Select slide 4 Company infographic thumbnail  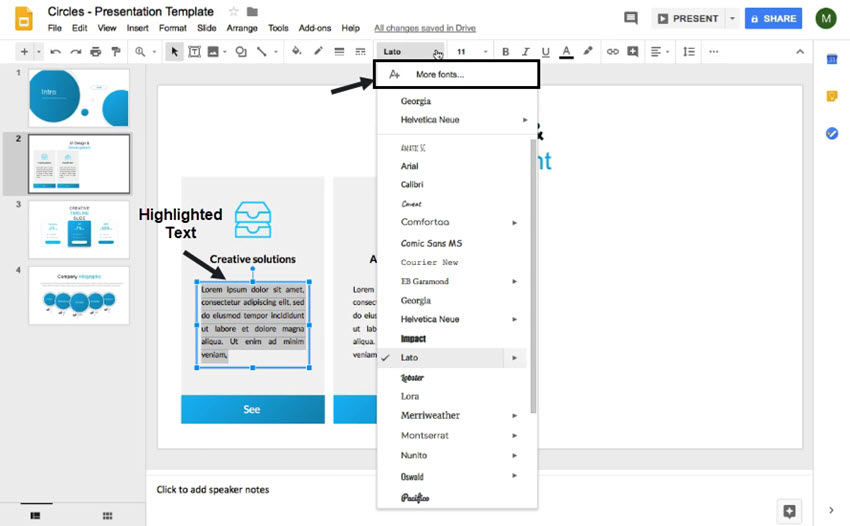click(79, 296)
